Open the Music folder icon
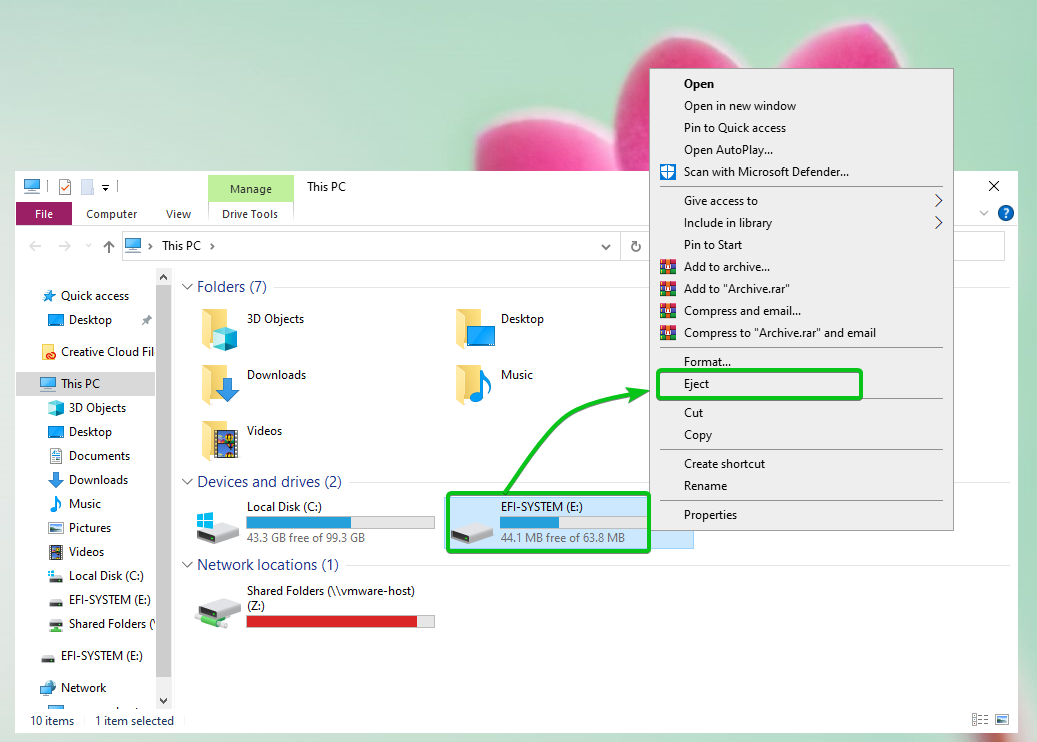 pyautogui.click(x=474, y=383)
